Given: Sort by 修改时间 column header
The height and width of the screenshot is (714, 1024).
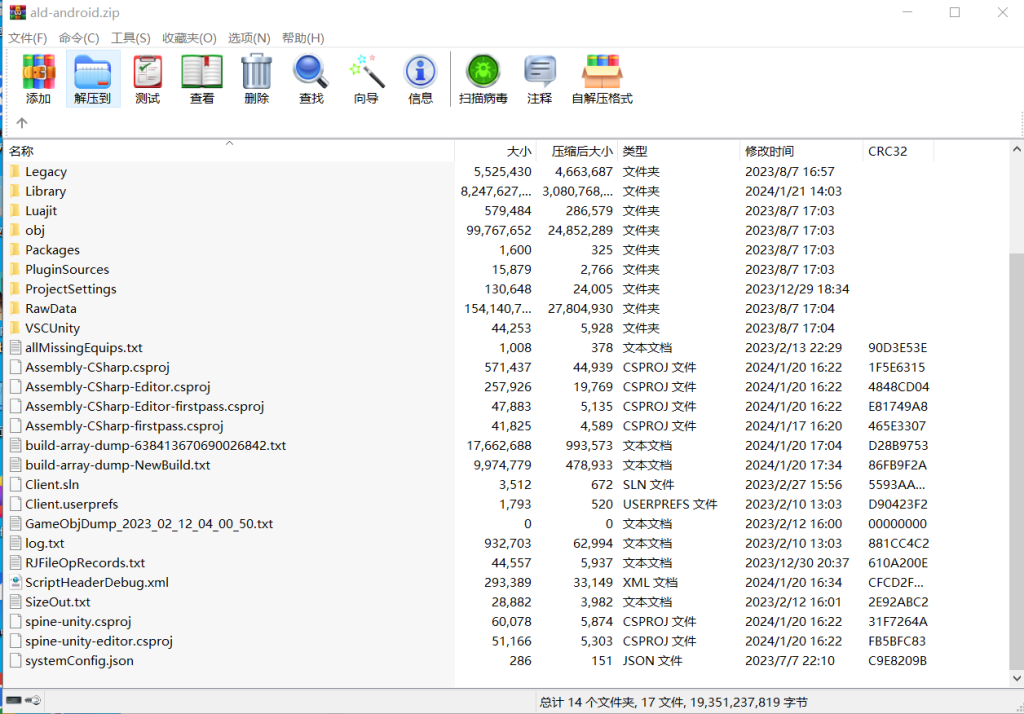Looking at the screenshot, I should click(x=768, y=151).
